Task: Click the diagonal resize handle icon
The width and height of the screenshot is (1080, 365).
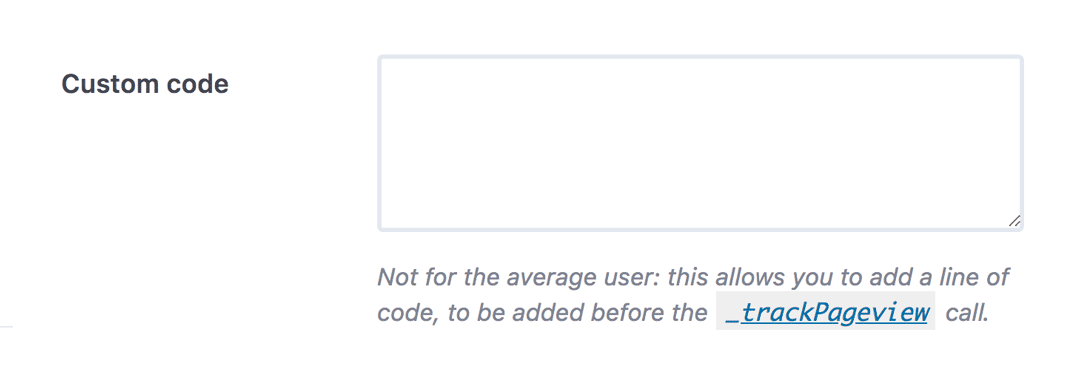Action: tap(1014, 221)
